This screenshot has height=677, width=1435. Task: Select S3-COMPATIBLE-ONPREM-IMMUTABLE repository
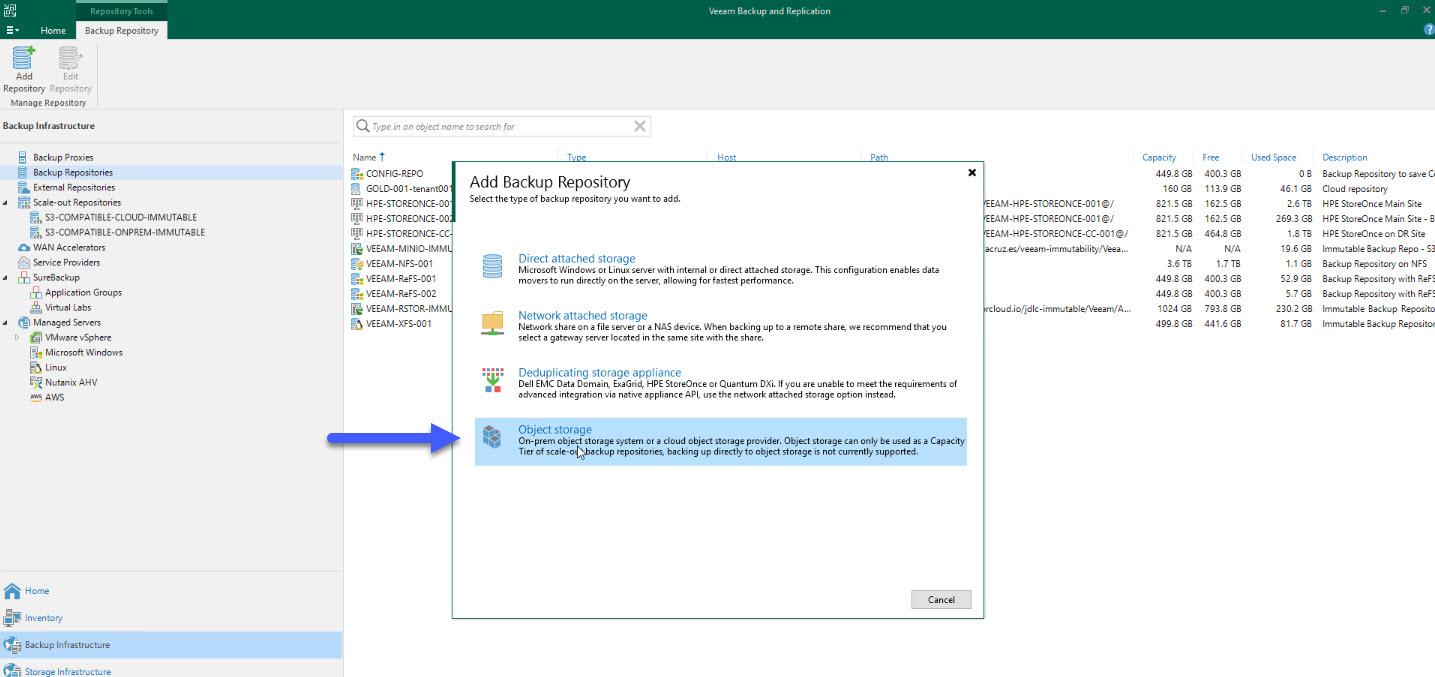[125, 232]
